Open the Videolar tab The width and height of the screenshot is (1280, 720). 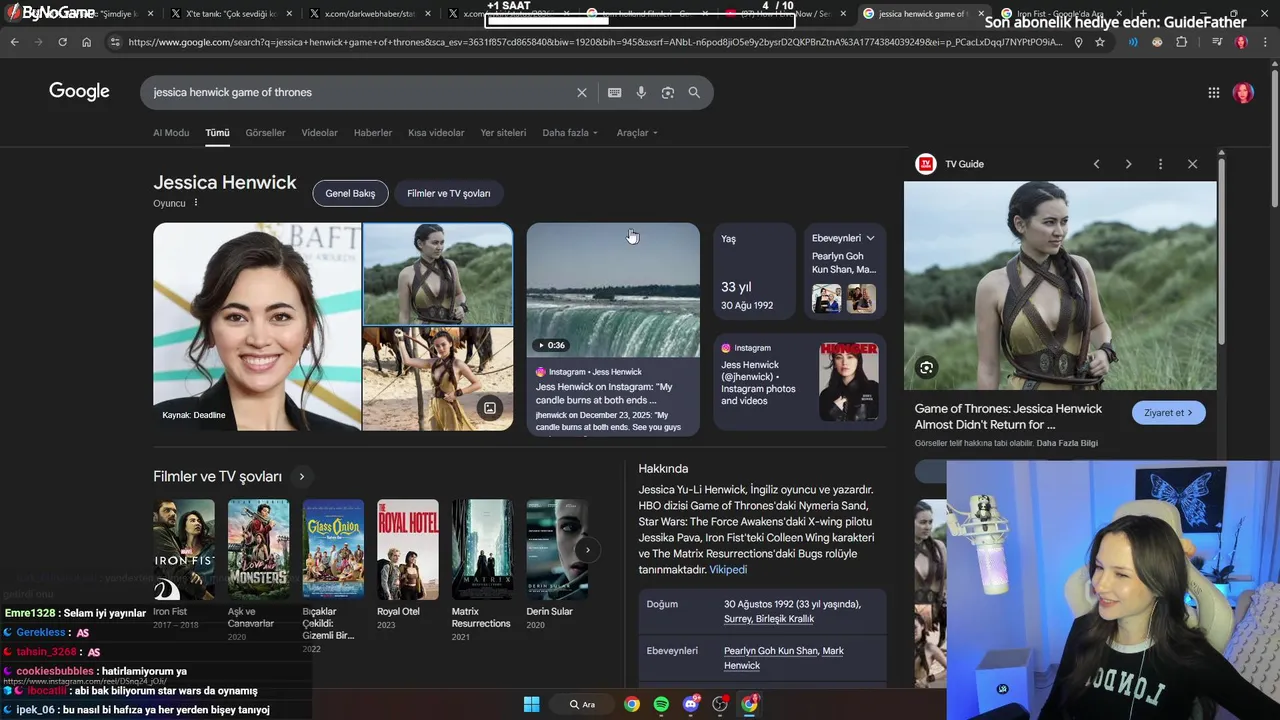(x=319, y=133)
